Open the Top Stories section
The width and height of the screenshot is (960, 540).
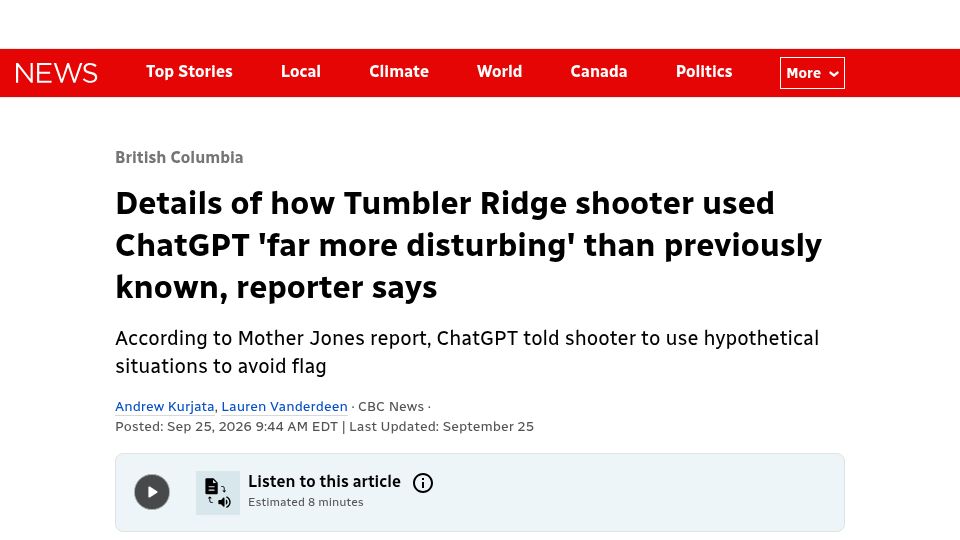[189, 72]
